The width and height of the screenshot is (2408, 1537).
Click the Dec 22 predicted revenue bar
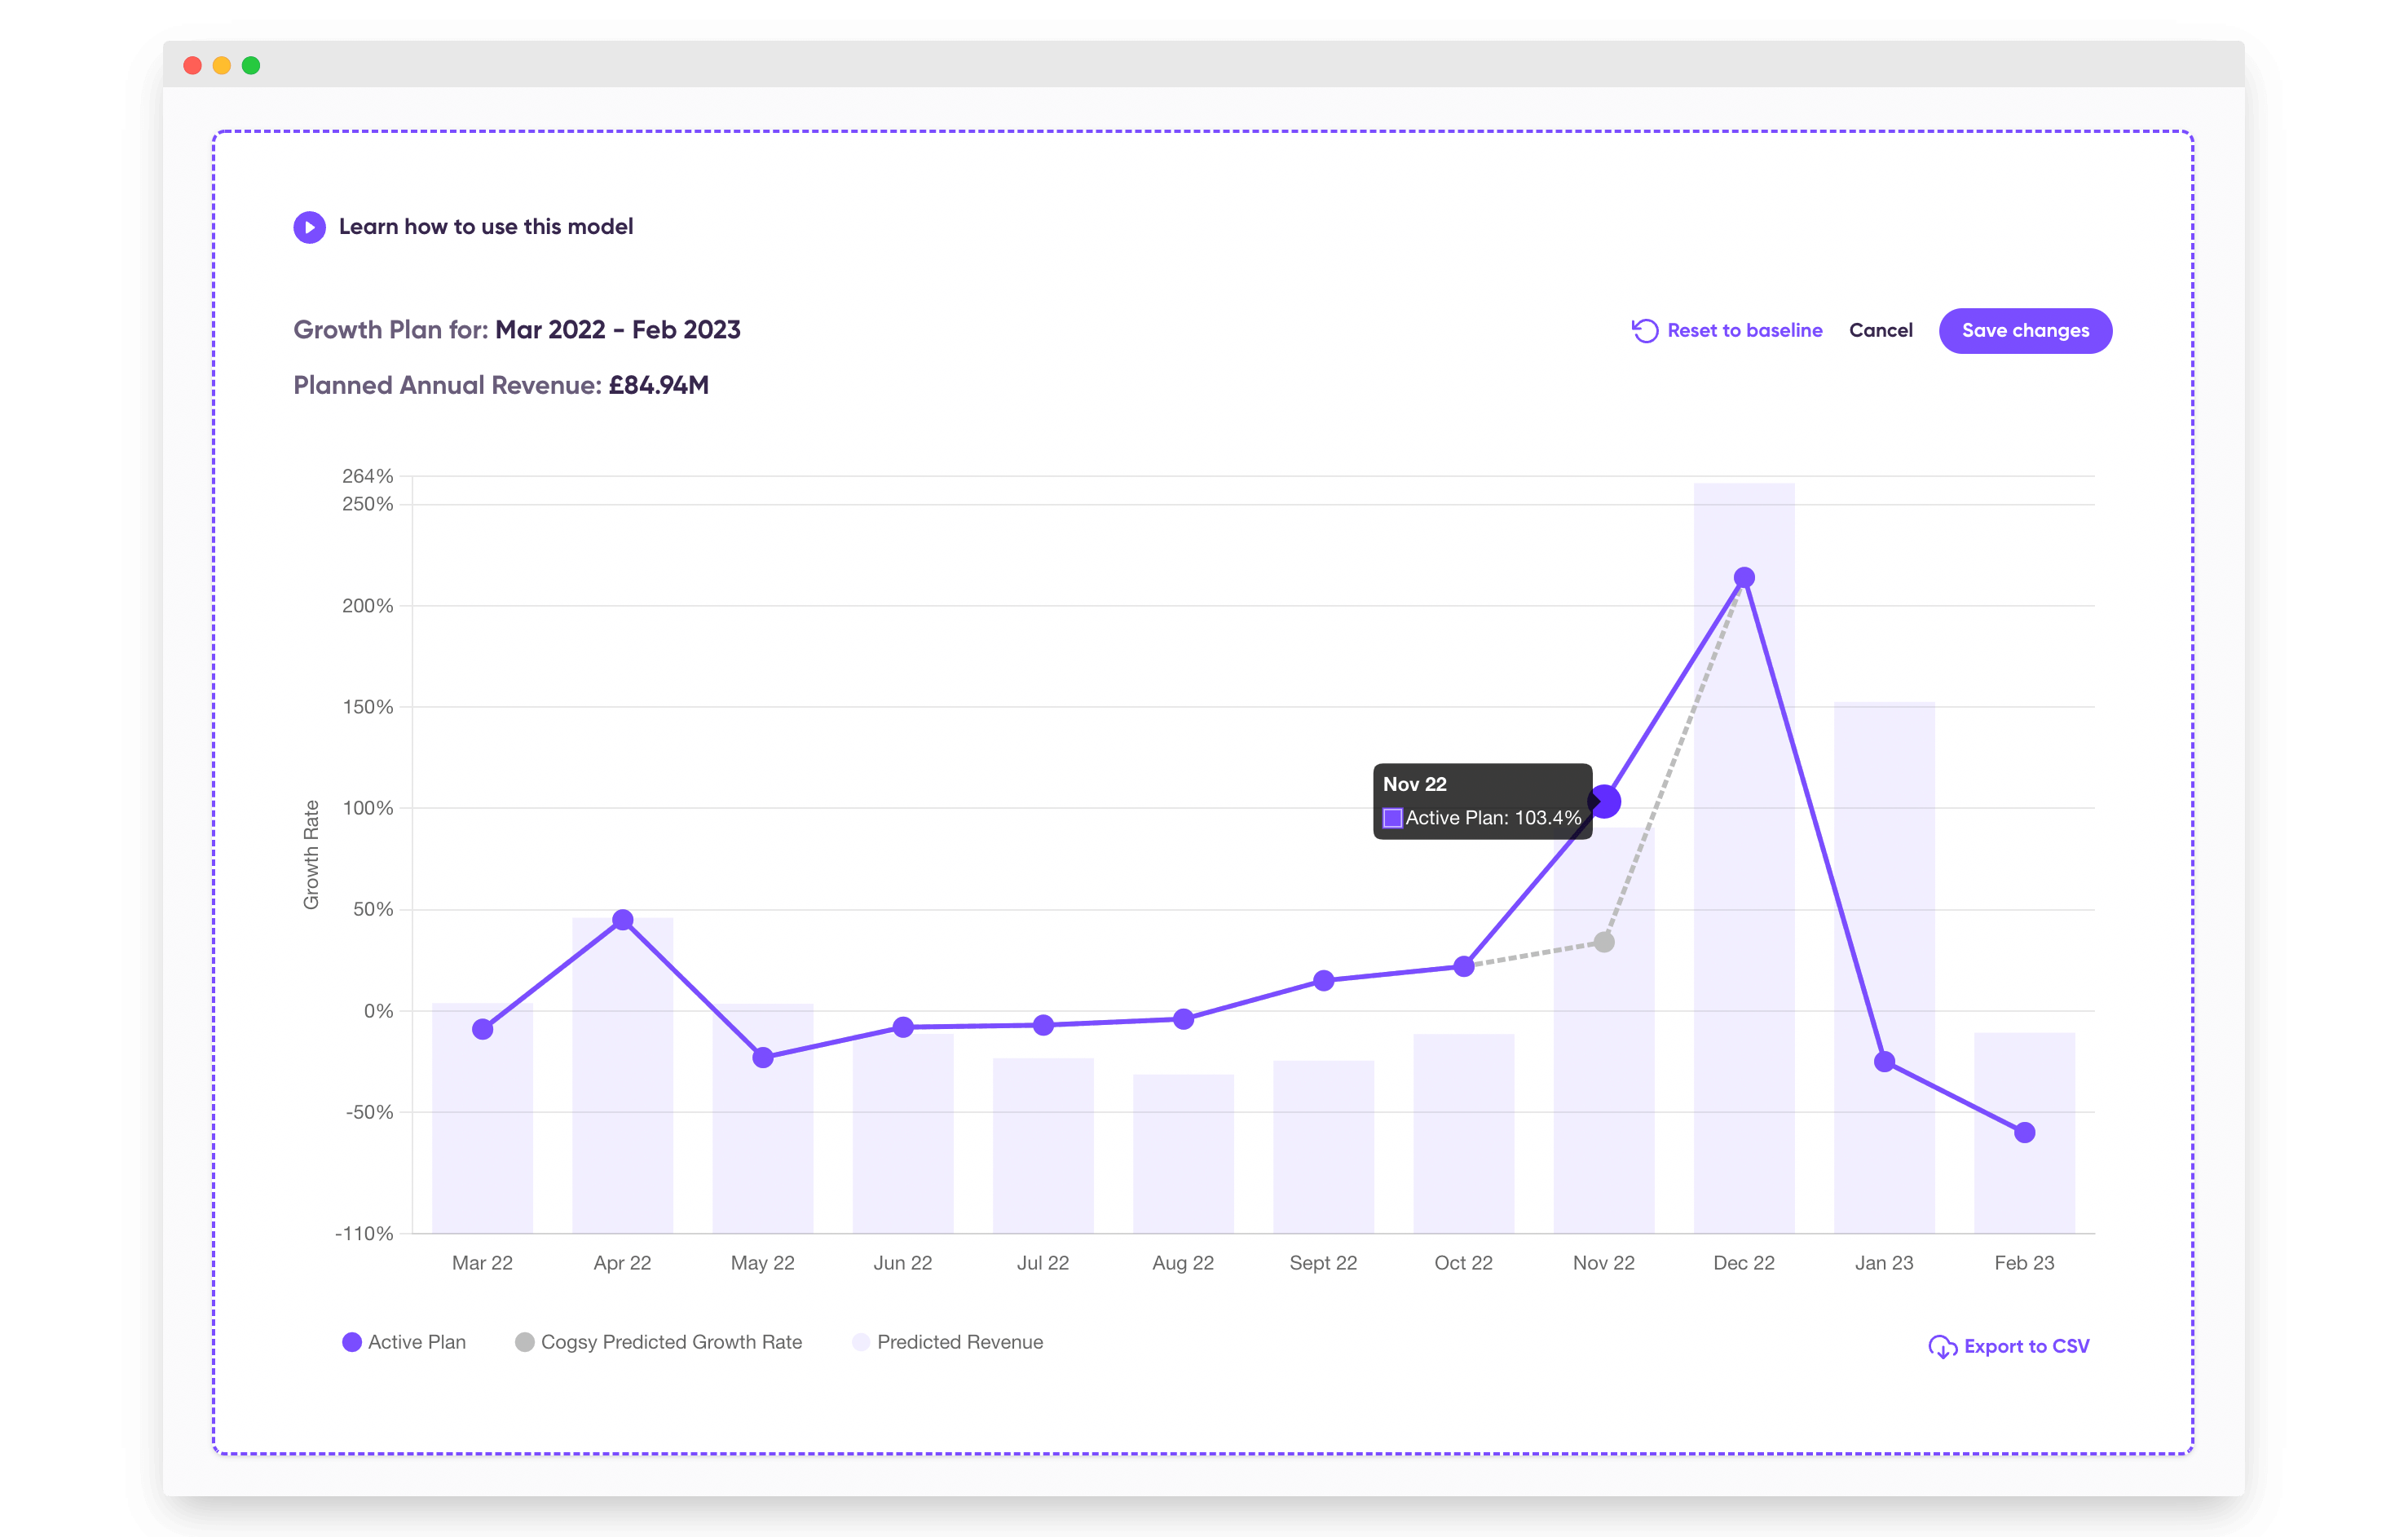[1744, 858]
